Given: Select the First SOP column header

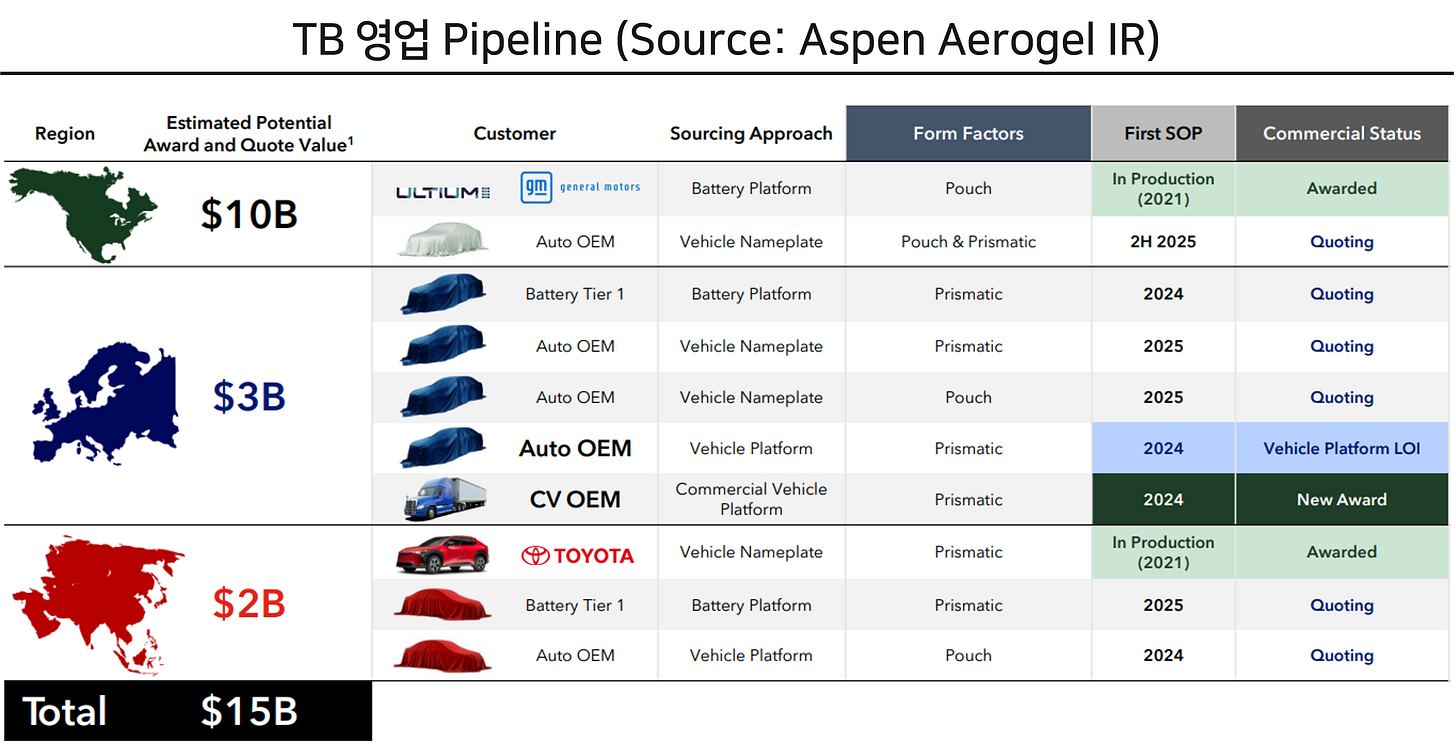Looking at the screenshot, I should pyautogui.click(x=1163, y=133).
